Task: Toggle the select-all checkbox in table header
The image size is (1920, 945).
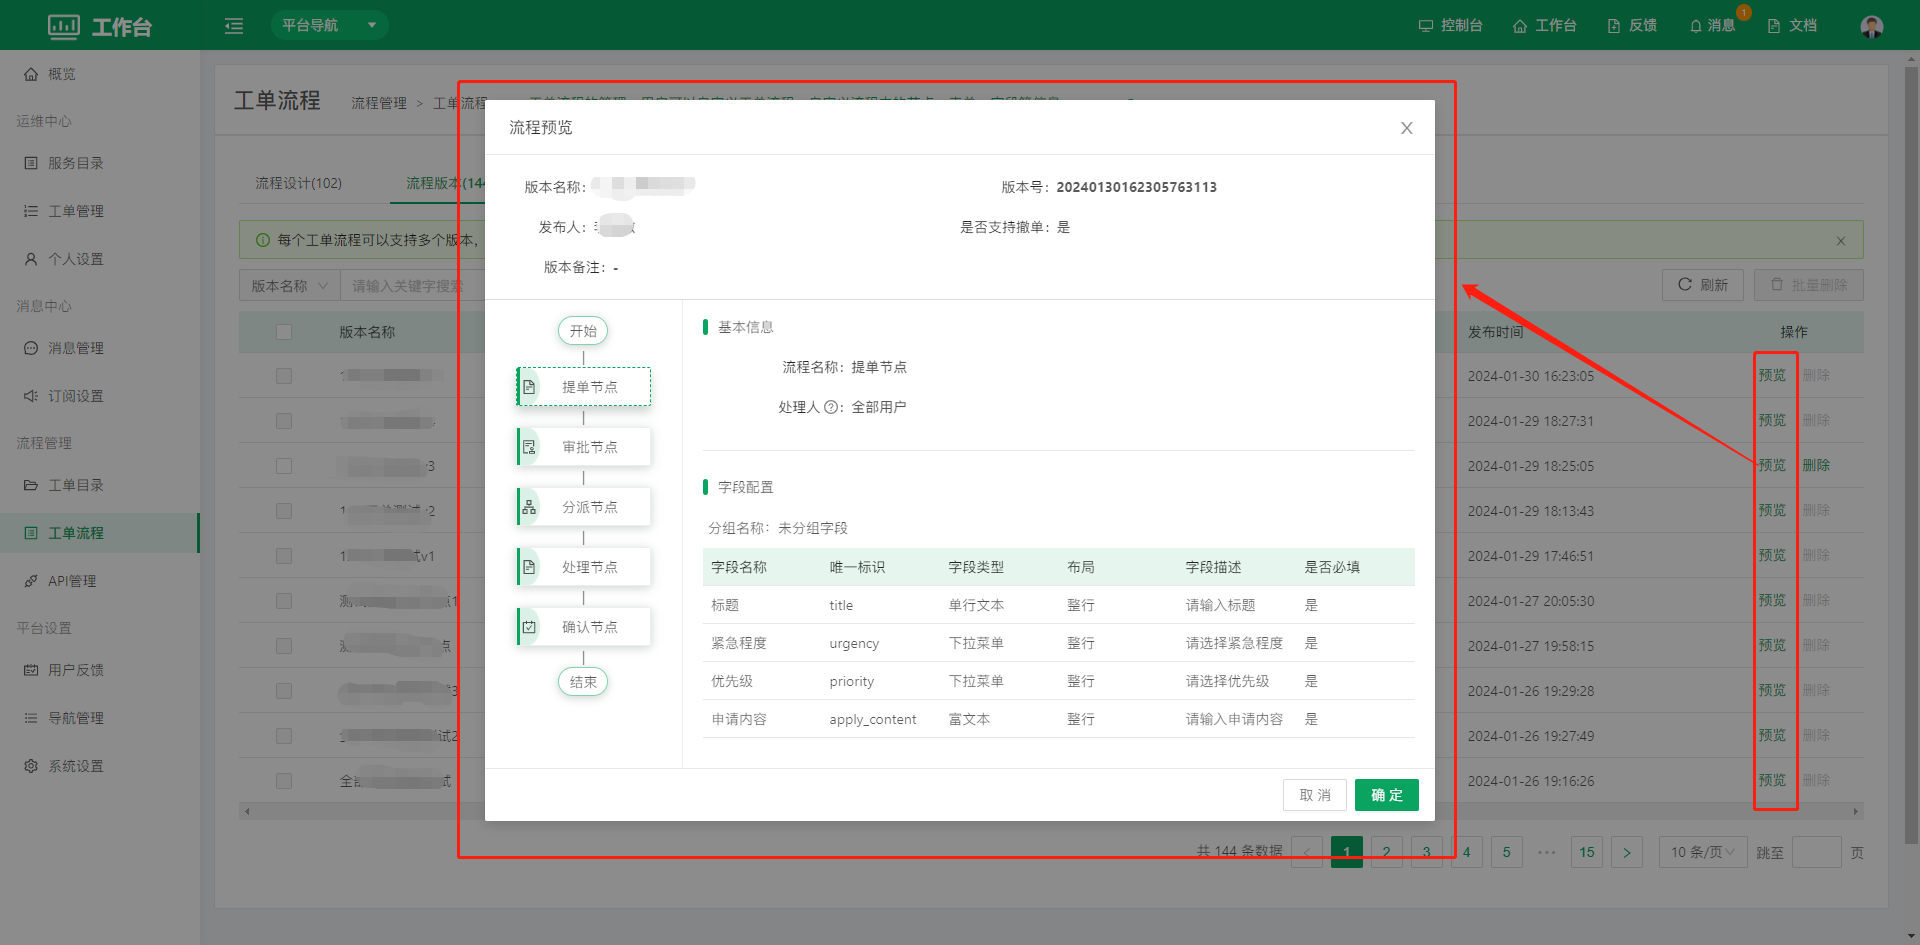Action: [x=284, y=332]
